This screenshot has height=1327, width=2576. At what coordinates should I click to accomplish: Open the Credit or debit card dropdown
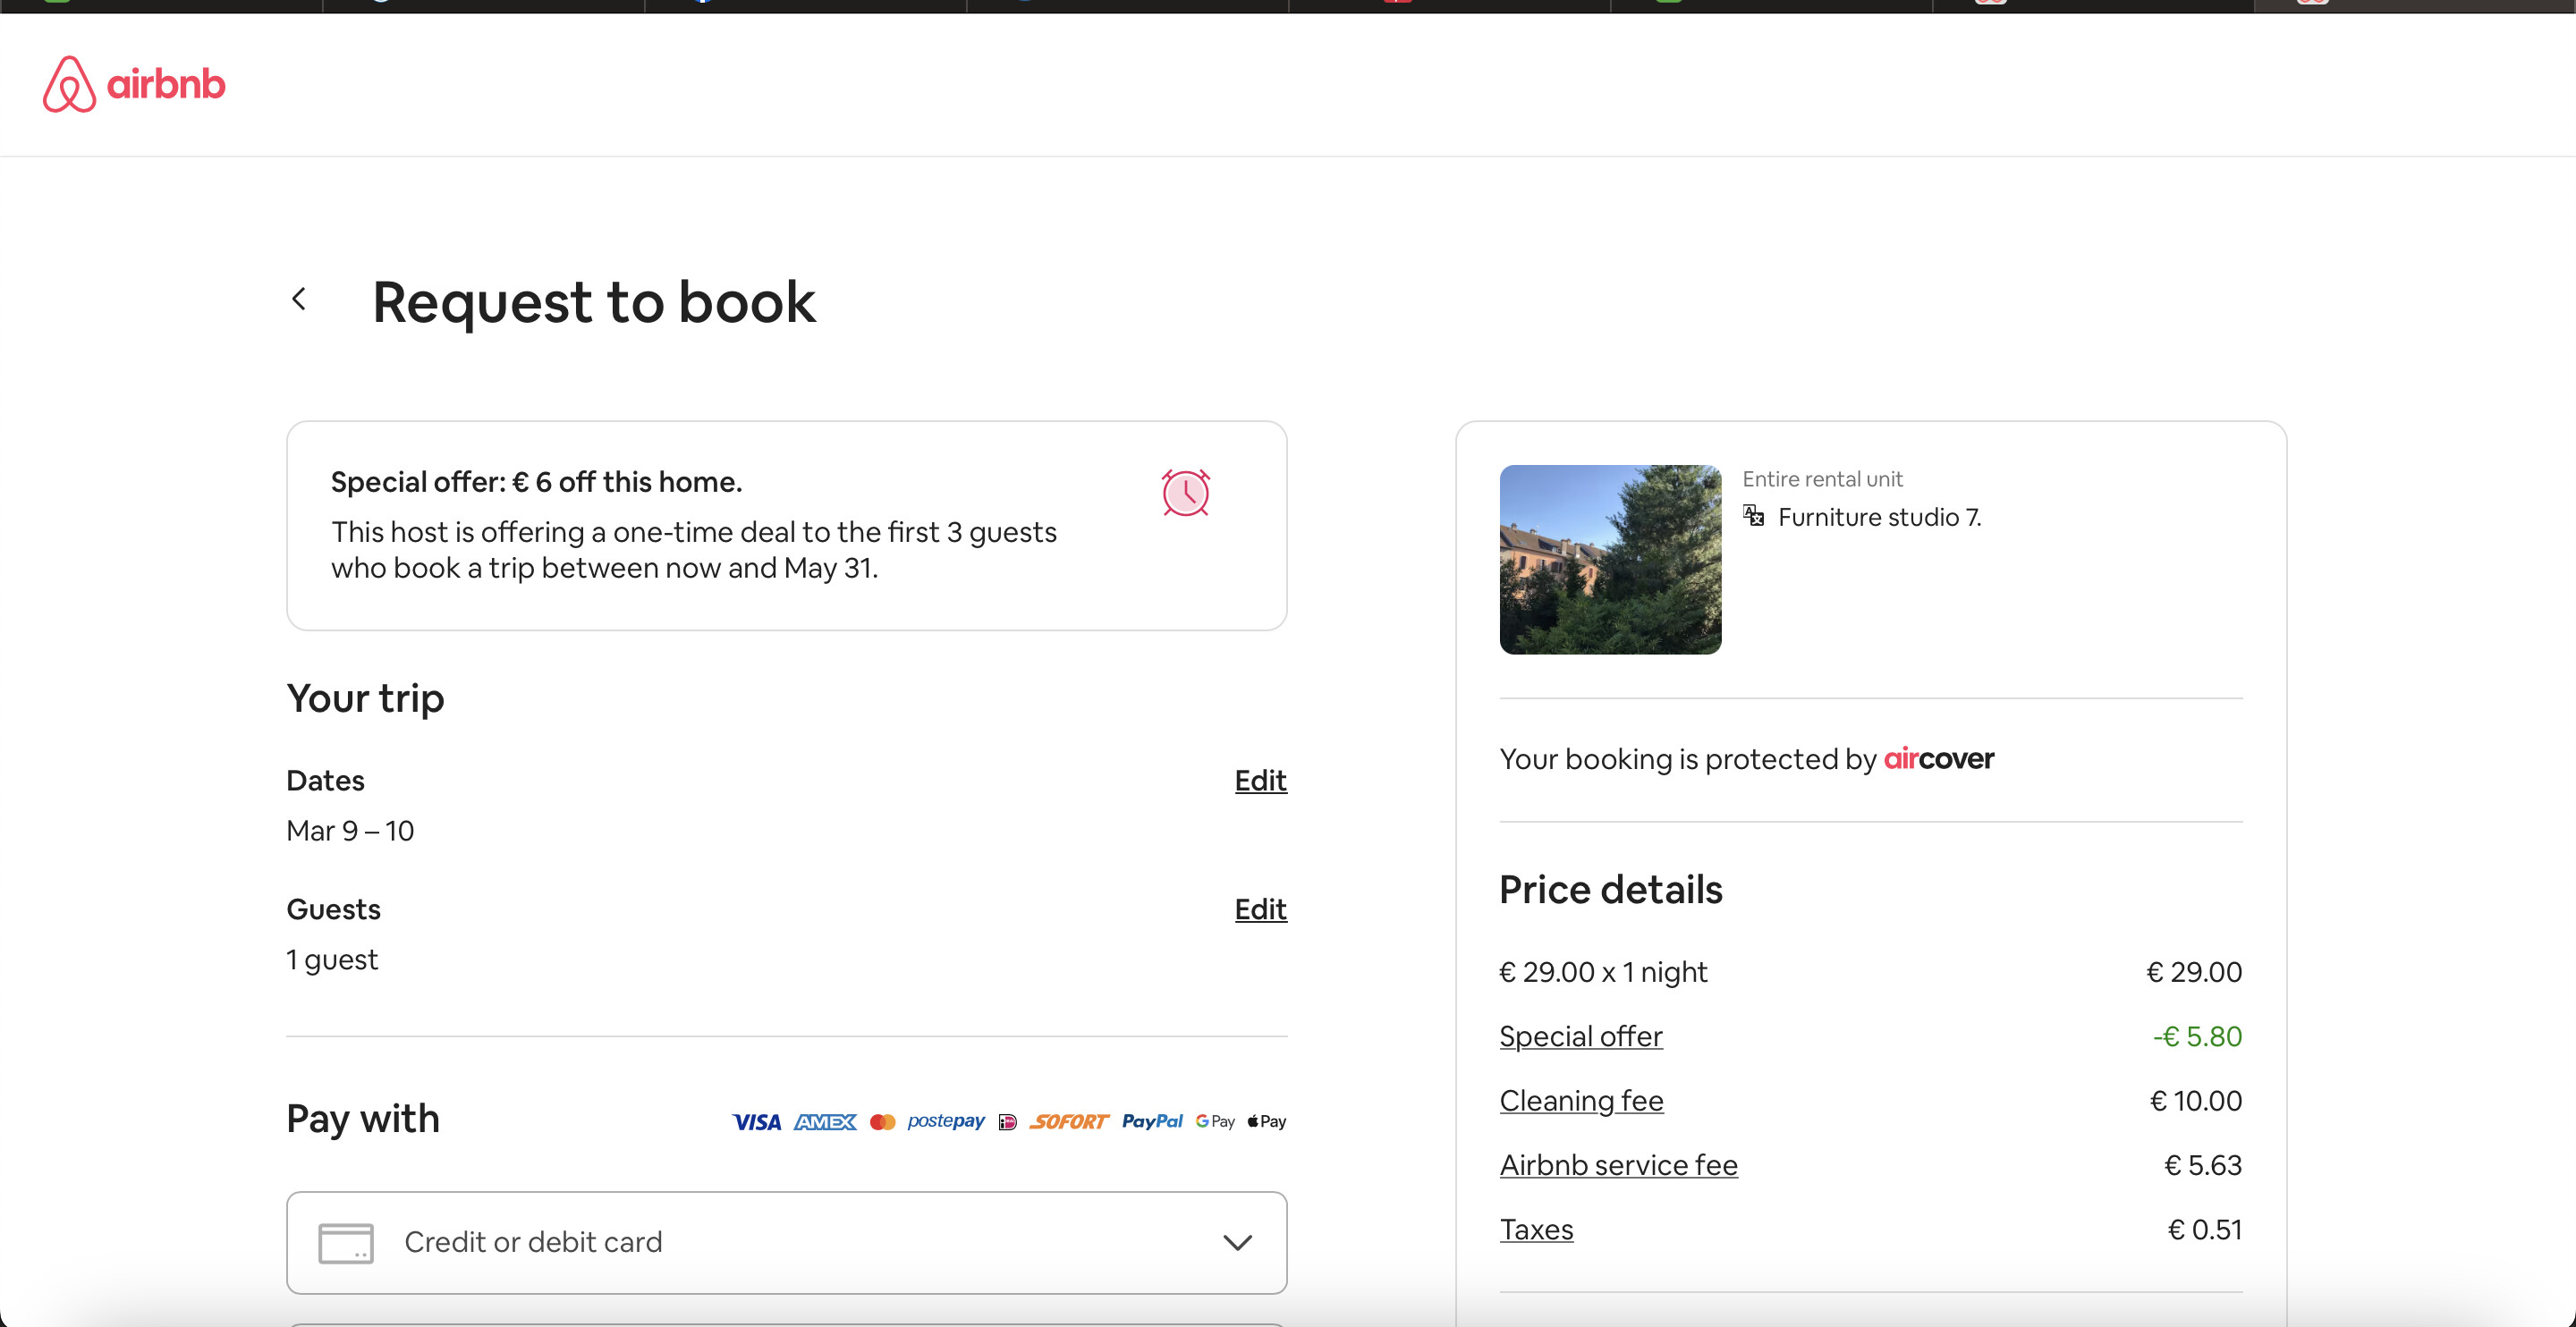point(786,1243)
